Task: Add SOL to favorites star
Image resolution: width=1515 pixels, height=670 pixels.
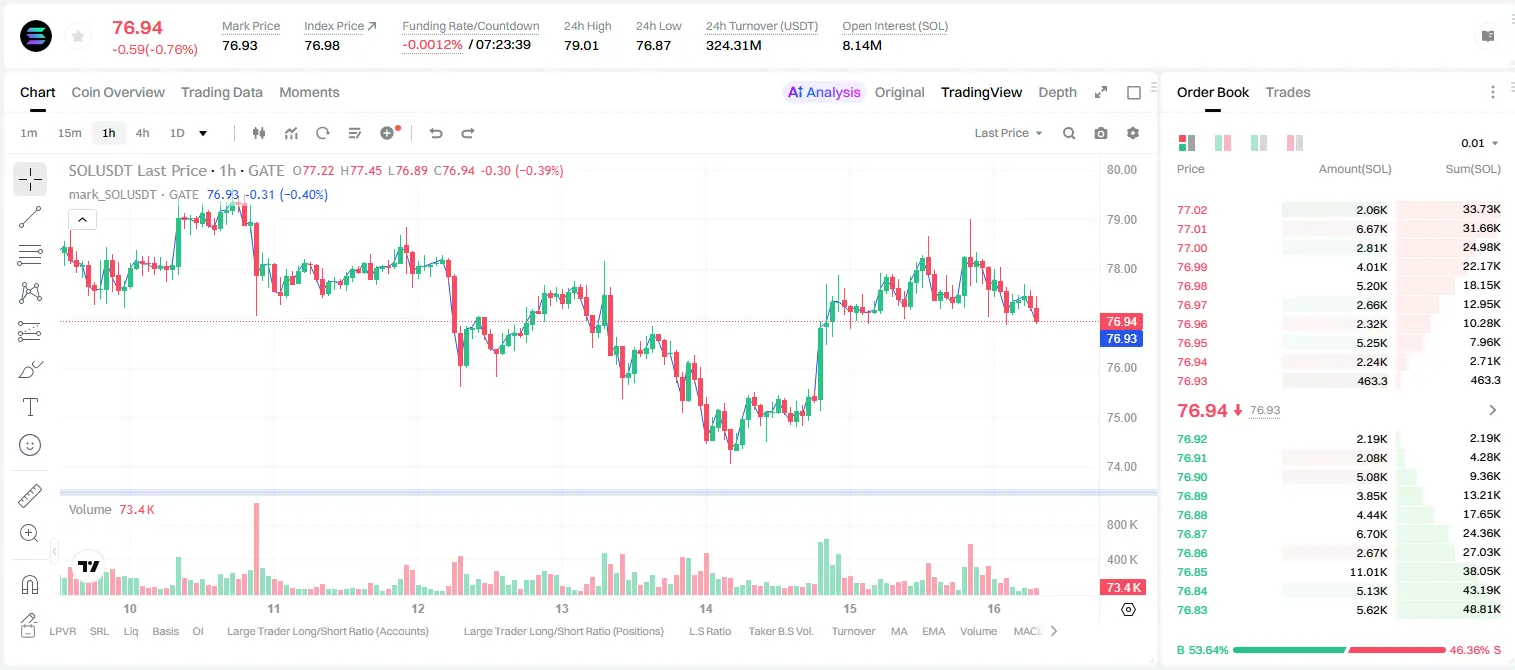Action: [x=77, y=36]
